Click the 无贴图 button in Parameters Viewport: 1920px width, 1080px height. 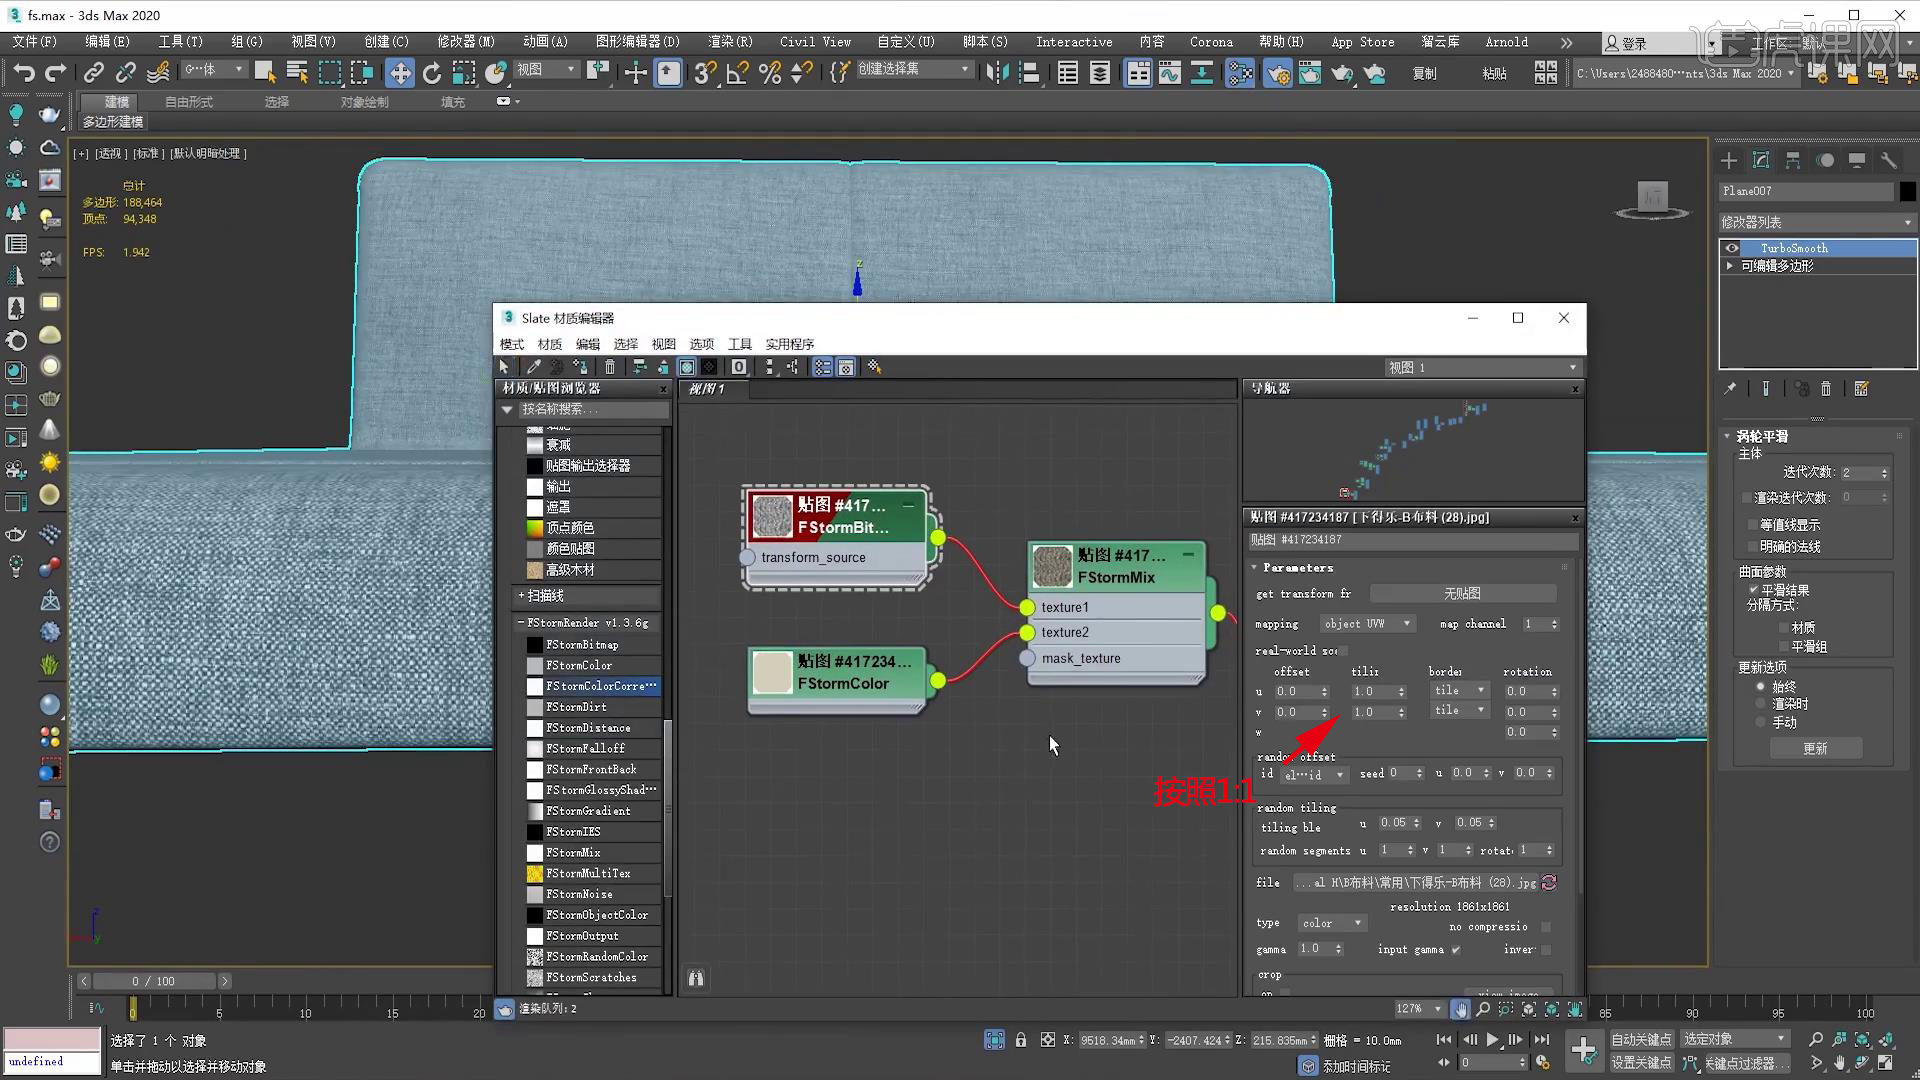tap(1462, 593)
